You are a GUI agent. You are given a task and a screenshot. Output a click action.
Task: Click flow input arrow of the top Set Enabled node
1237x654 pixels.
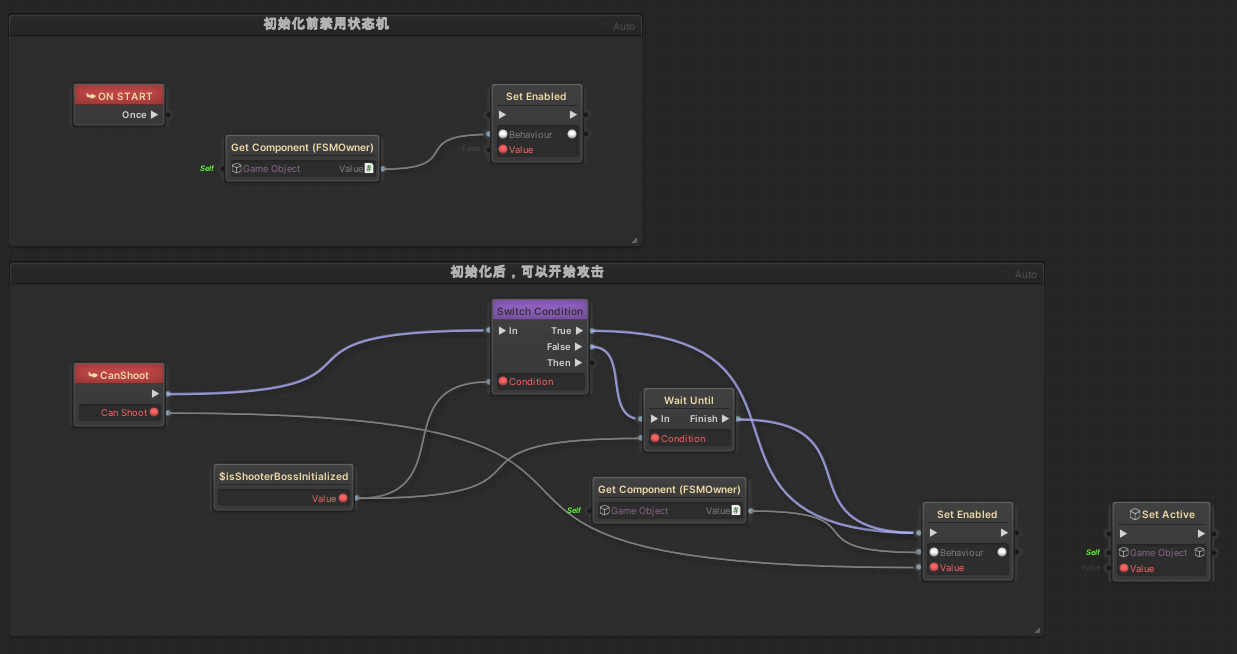click(x=503, y=115)
